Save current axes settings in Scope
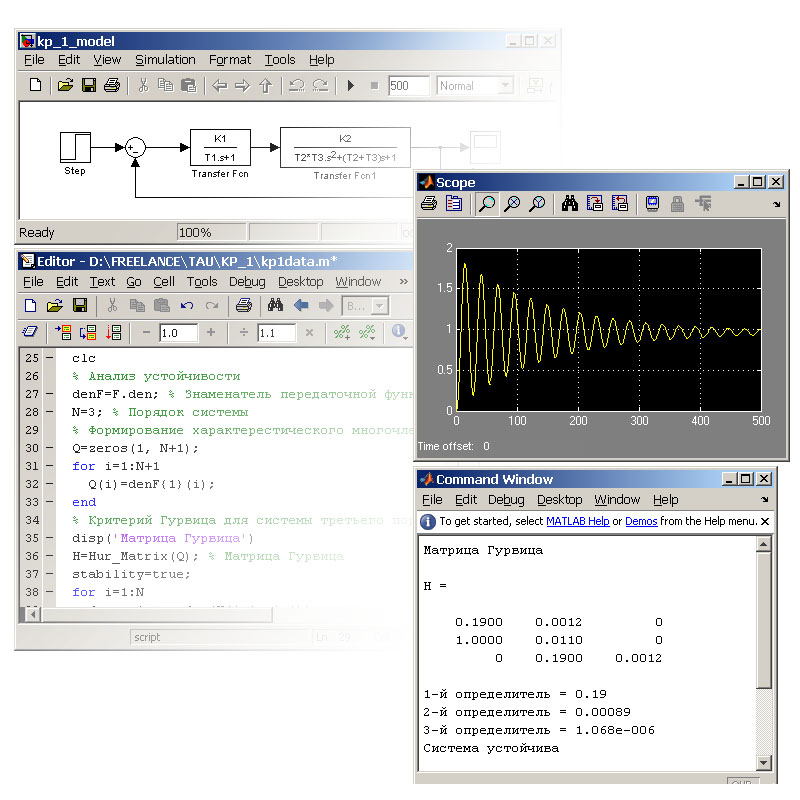Screen dimensions: 800x800 pos(595,204)
